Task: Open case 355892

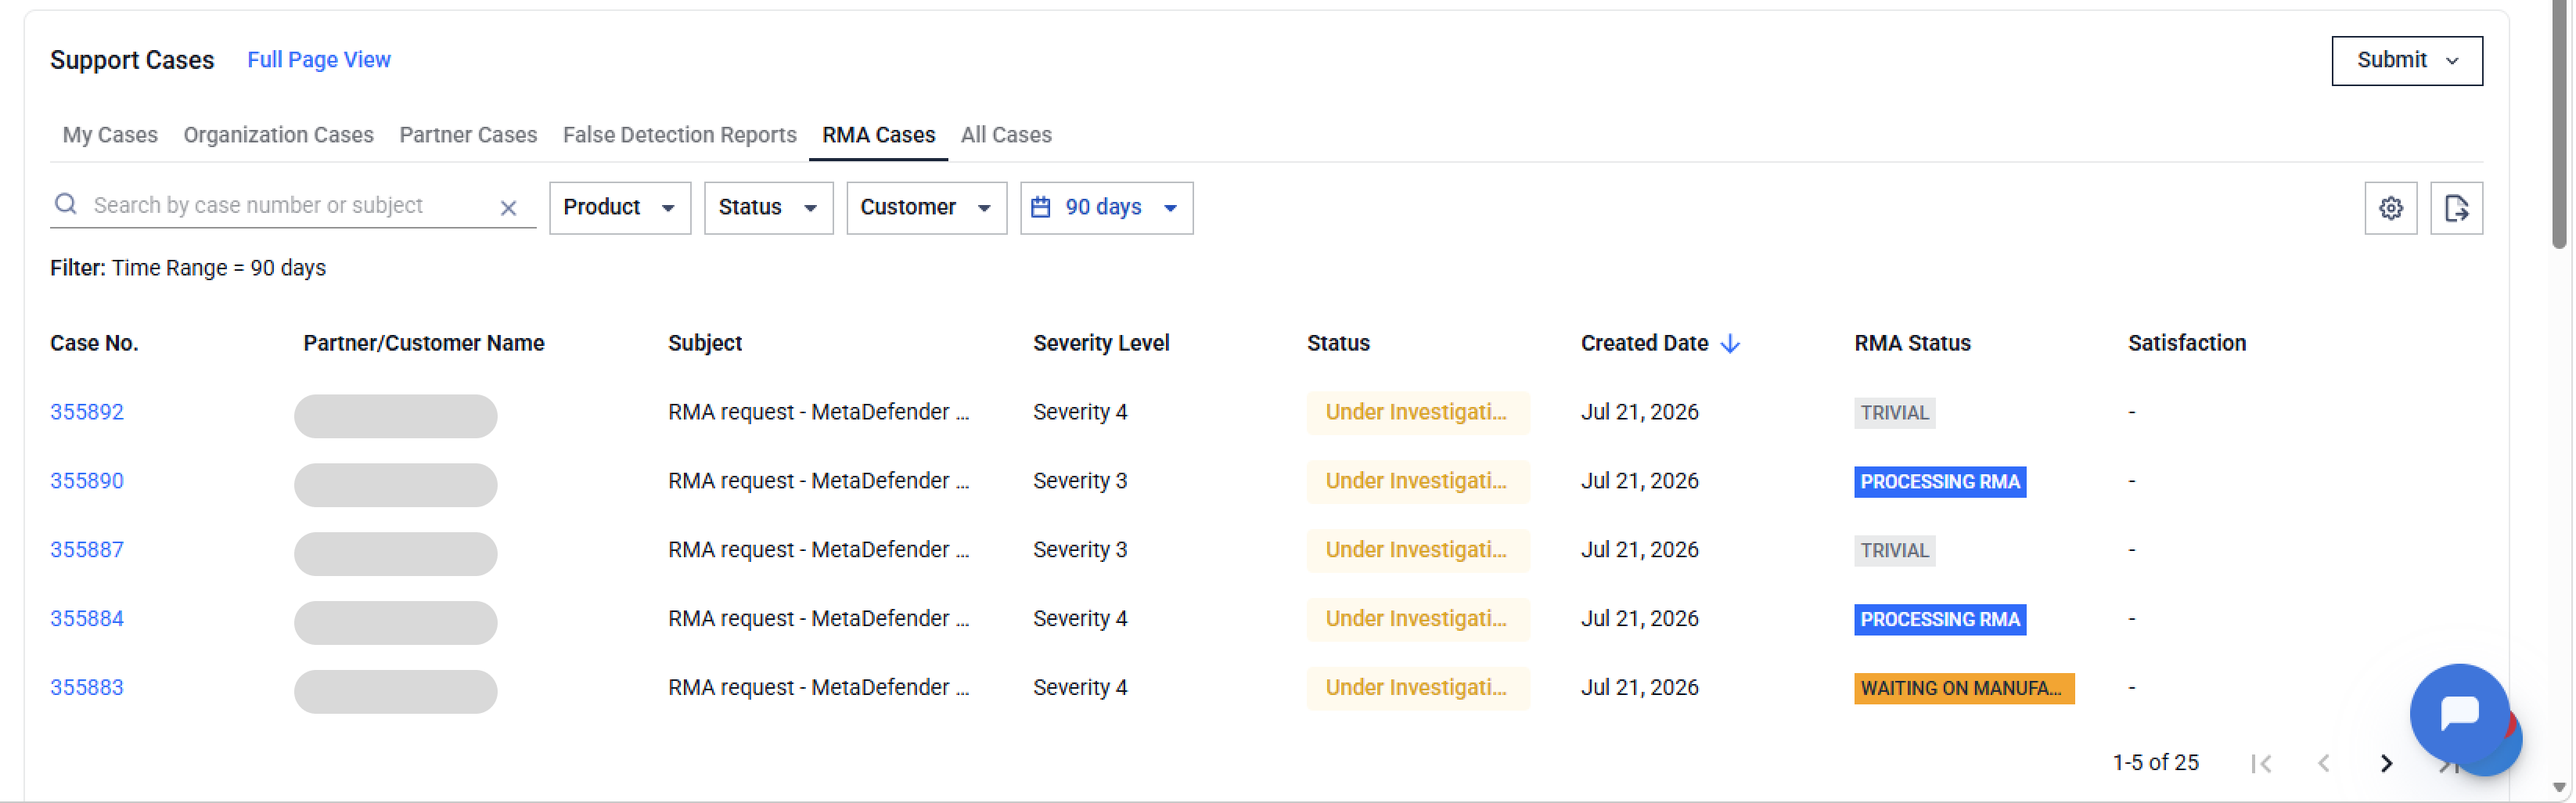Action: coord(87,412)
